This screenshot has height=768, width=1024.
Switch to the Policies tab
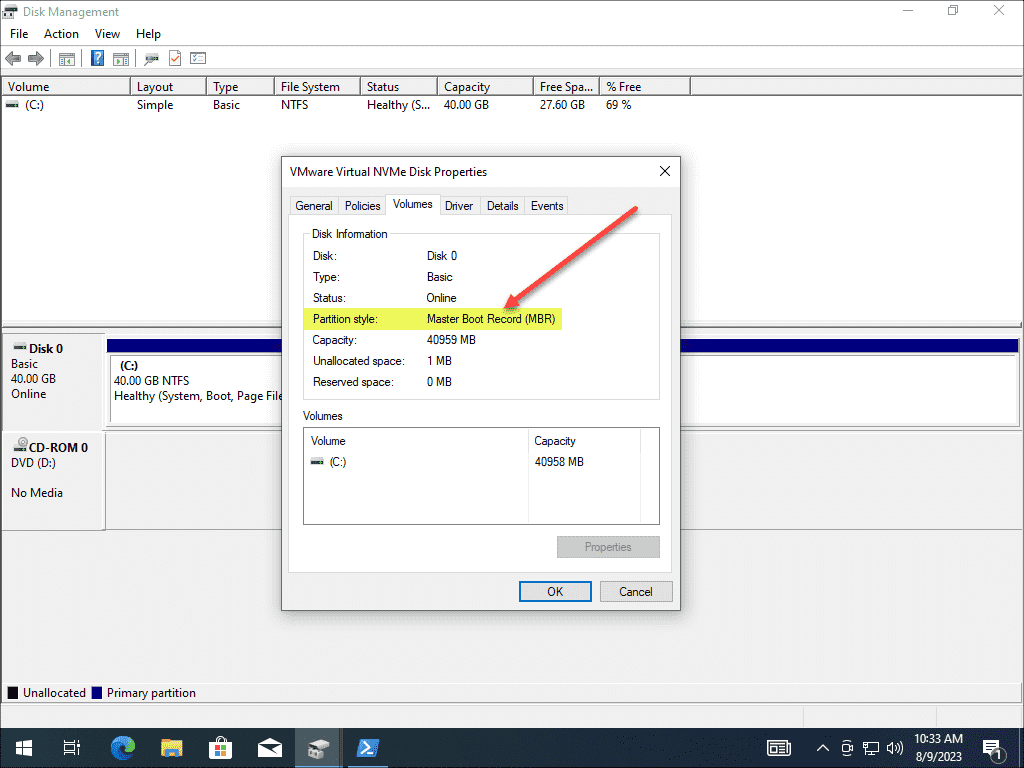click(x=362, y=206)
